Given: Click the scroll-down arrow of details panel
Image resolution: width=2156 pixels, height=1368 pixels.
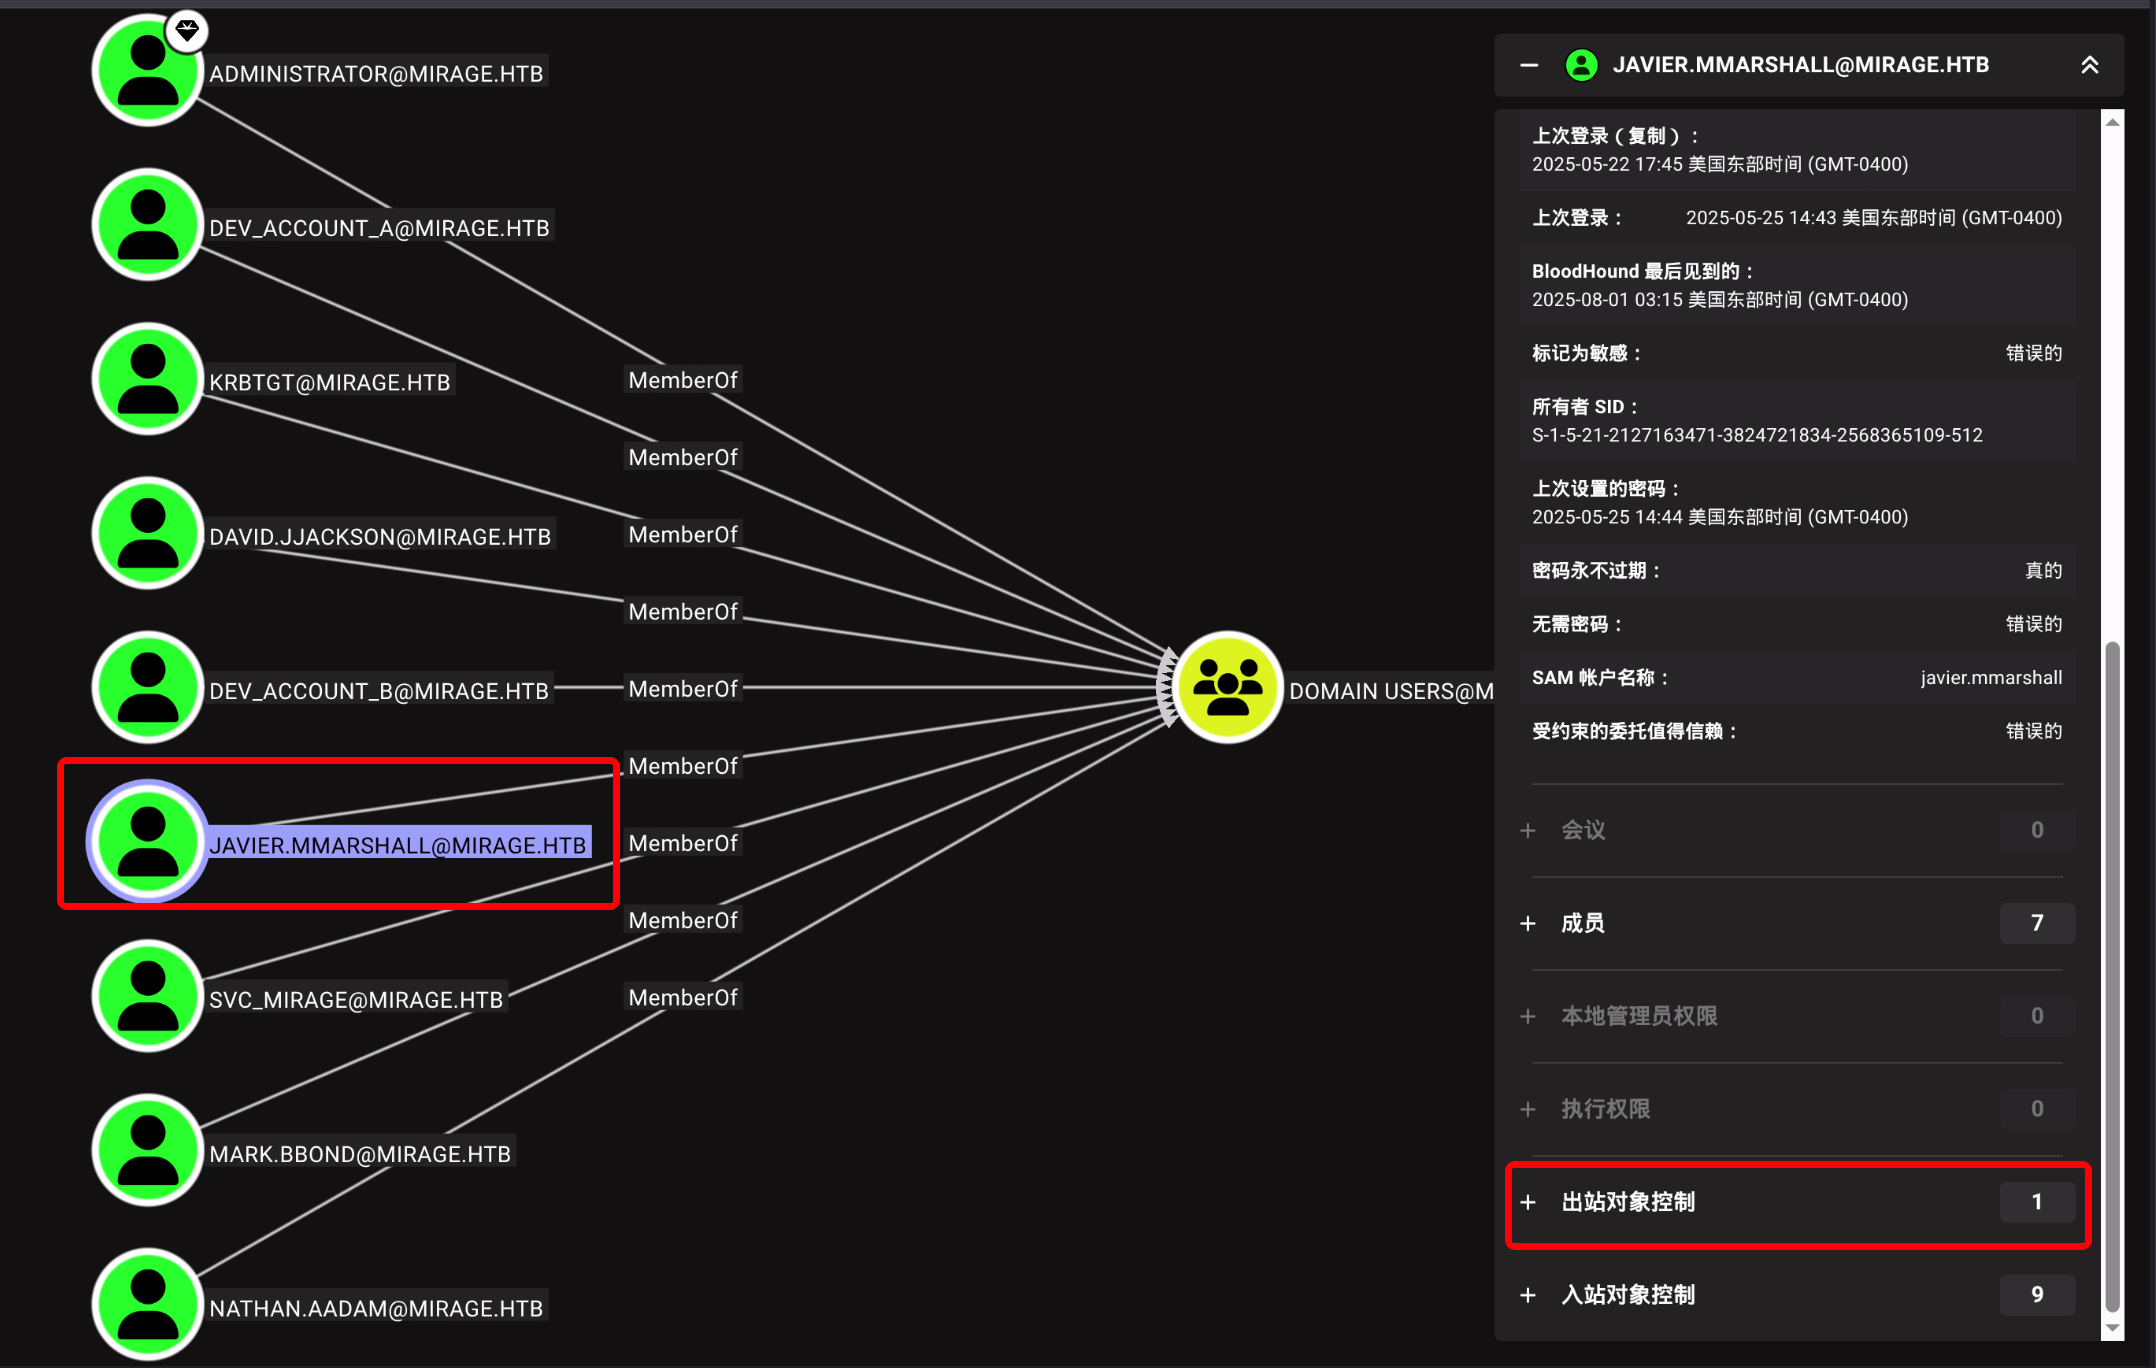Looking at the screenshot, I should click(2112, 1328).
